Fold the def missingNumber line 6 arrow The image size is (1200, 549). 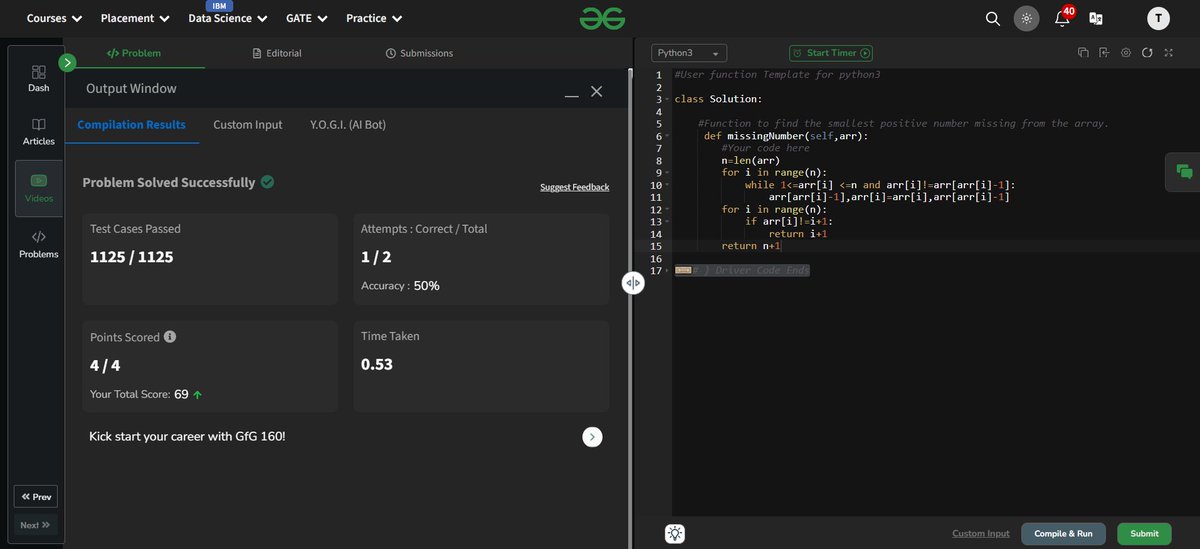(666, 136)
